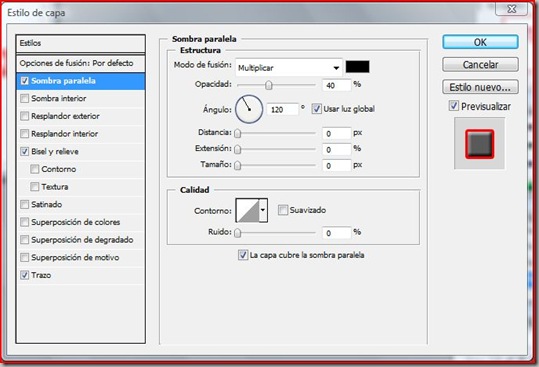
Task: Click the Ángulo field showing 120
Action: click(282, 110)
